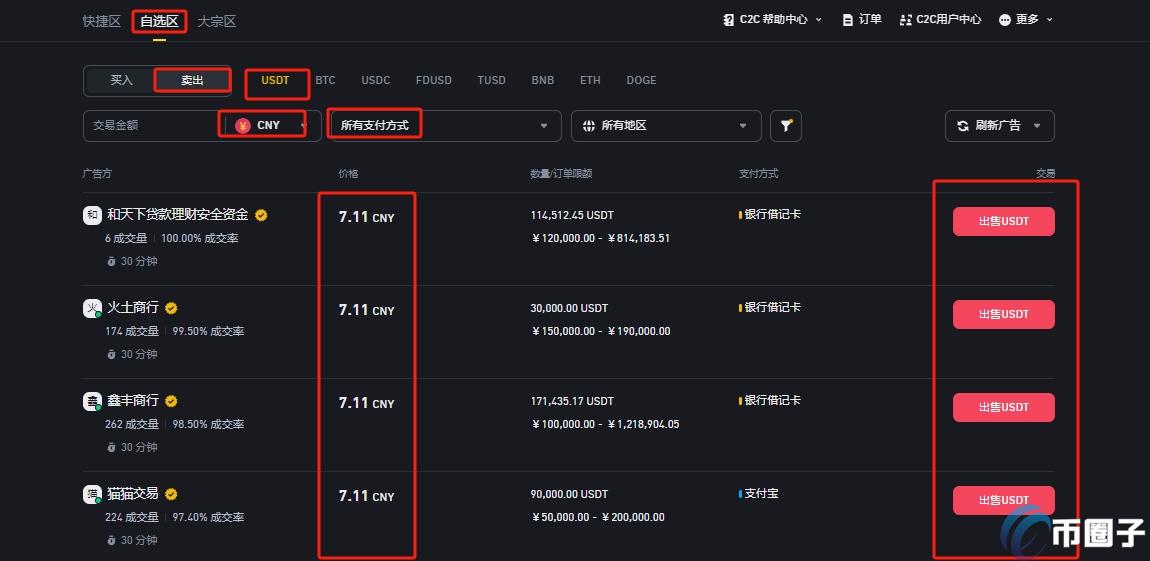
Task: Click verified badge next to 火土商行
Action: pos(171,308)
